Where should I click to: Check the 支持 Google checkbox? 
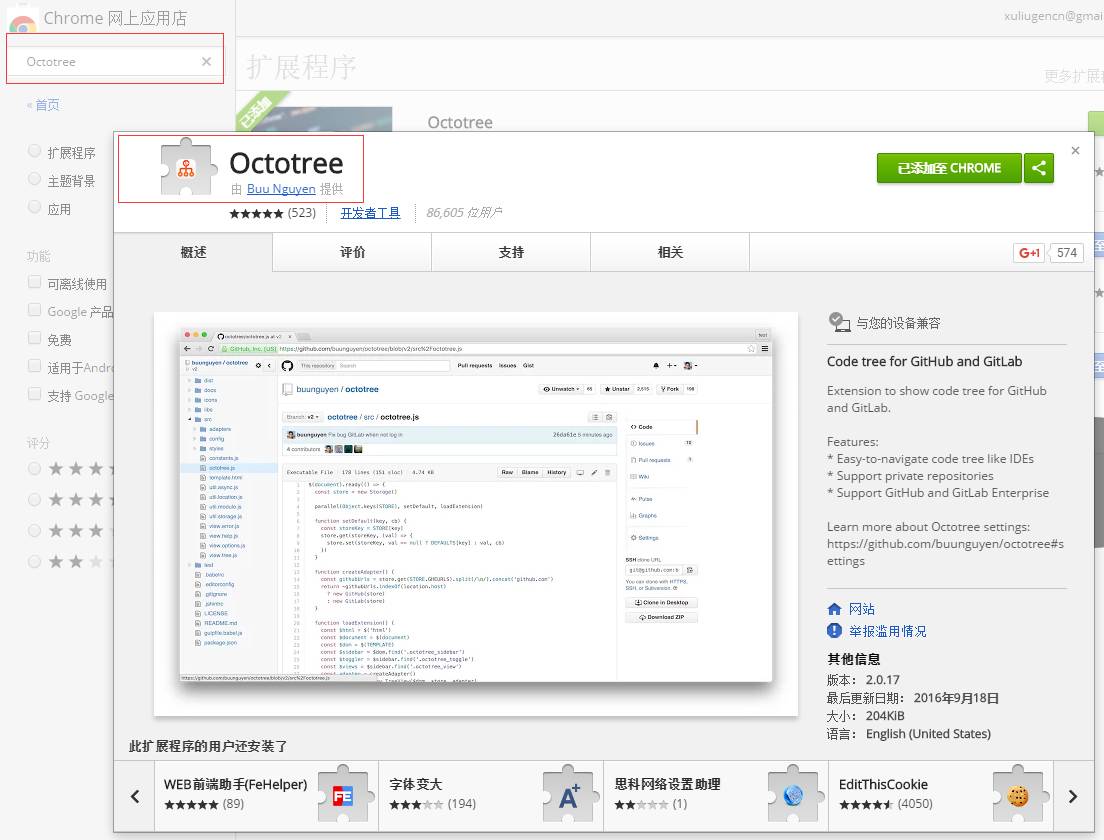34,394
